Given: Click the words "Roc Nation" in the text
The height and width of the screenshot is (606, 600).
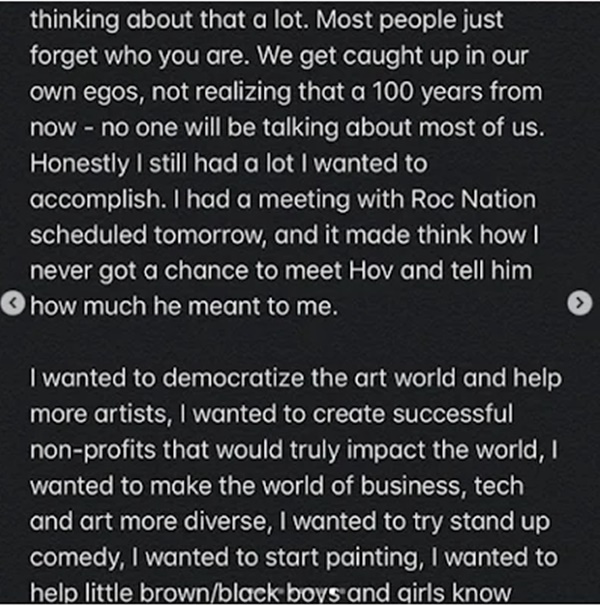Looking at the screenshot, I should tap(478, 199).
